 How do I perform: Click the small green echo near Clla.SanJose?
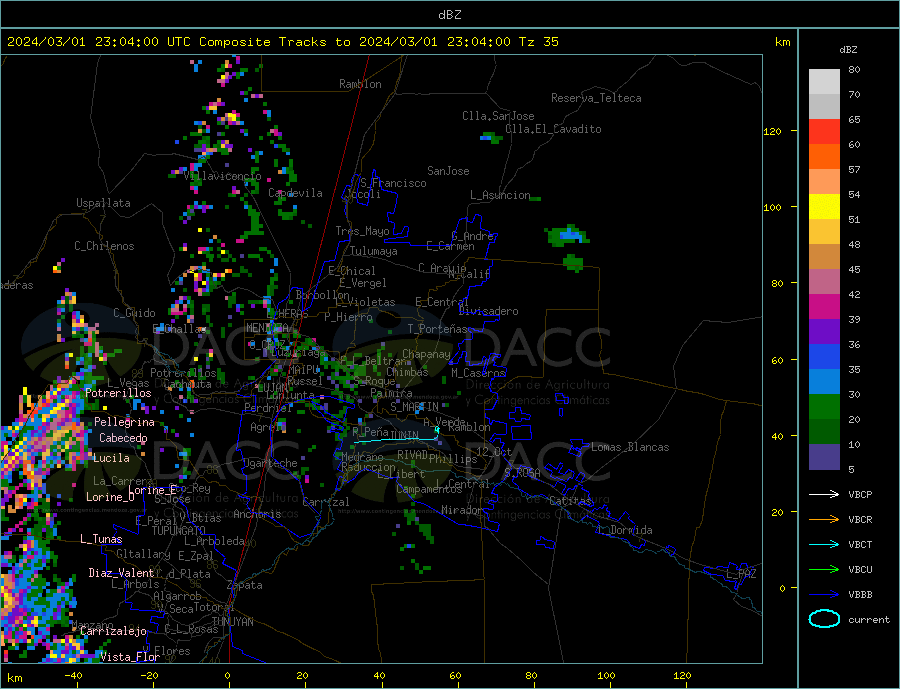(x=491, y=137)
